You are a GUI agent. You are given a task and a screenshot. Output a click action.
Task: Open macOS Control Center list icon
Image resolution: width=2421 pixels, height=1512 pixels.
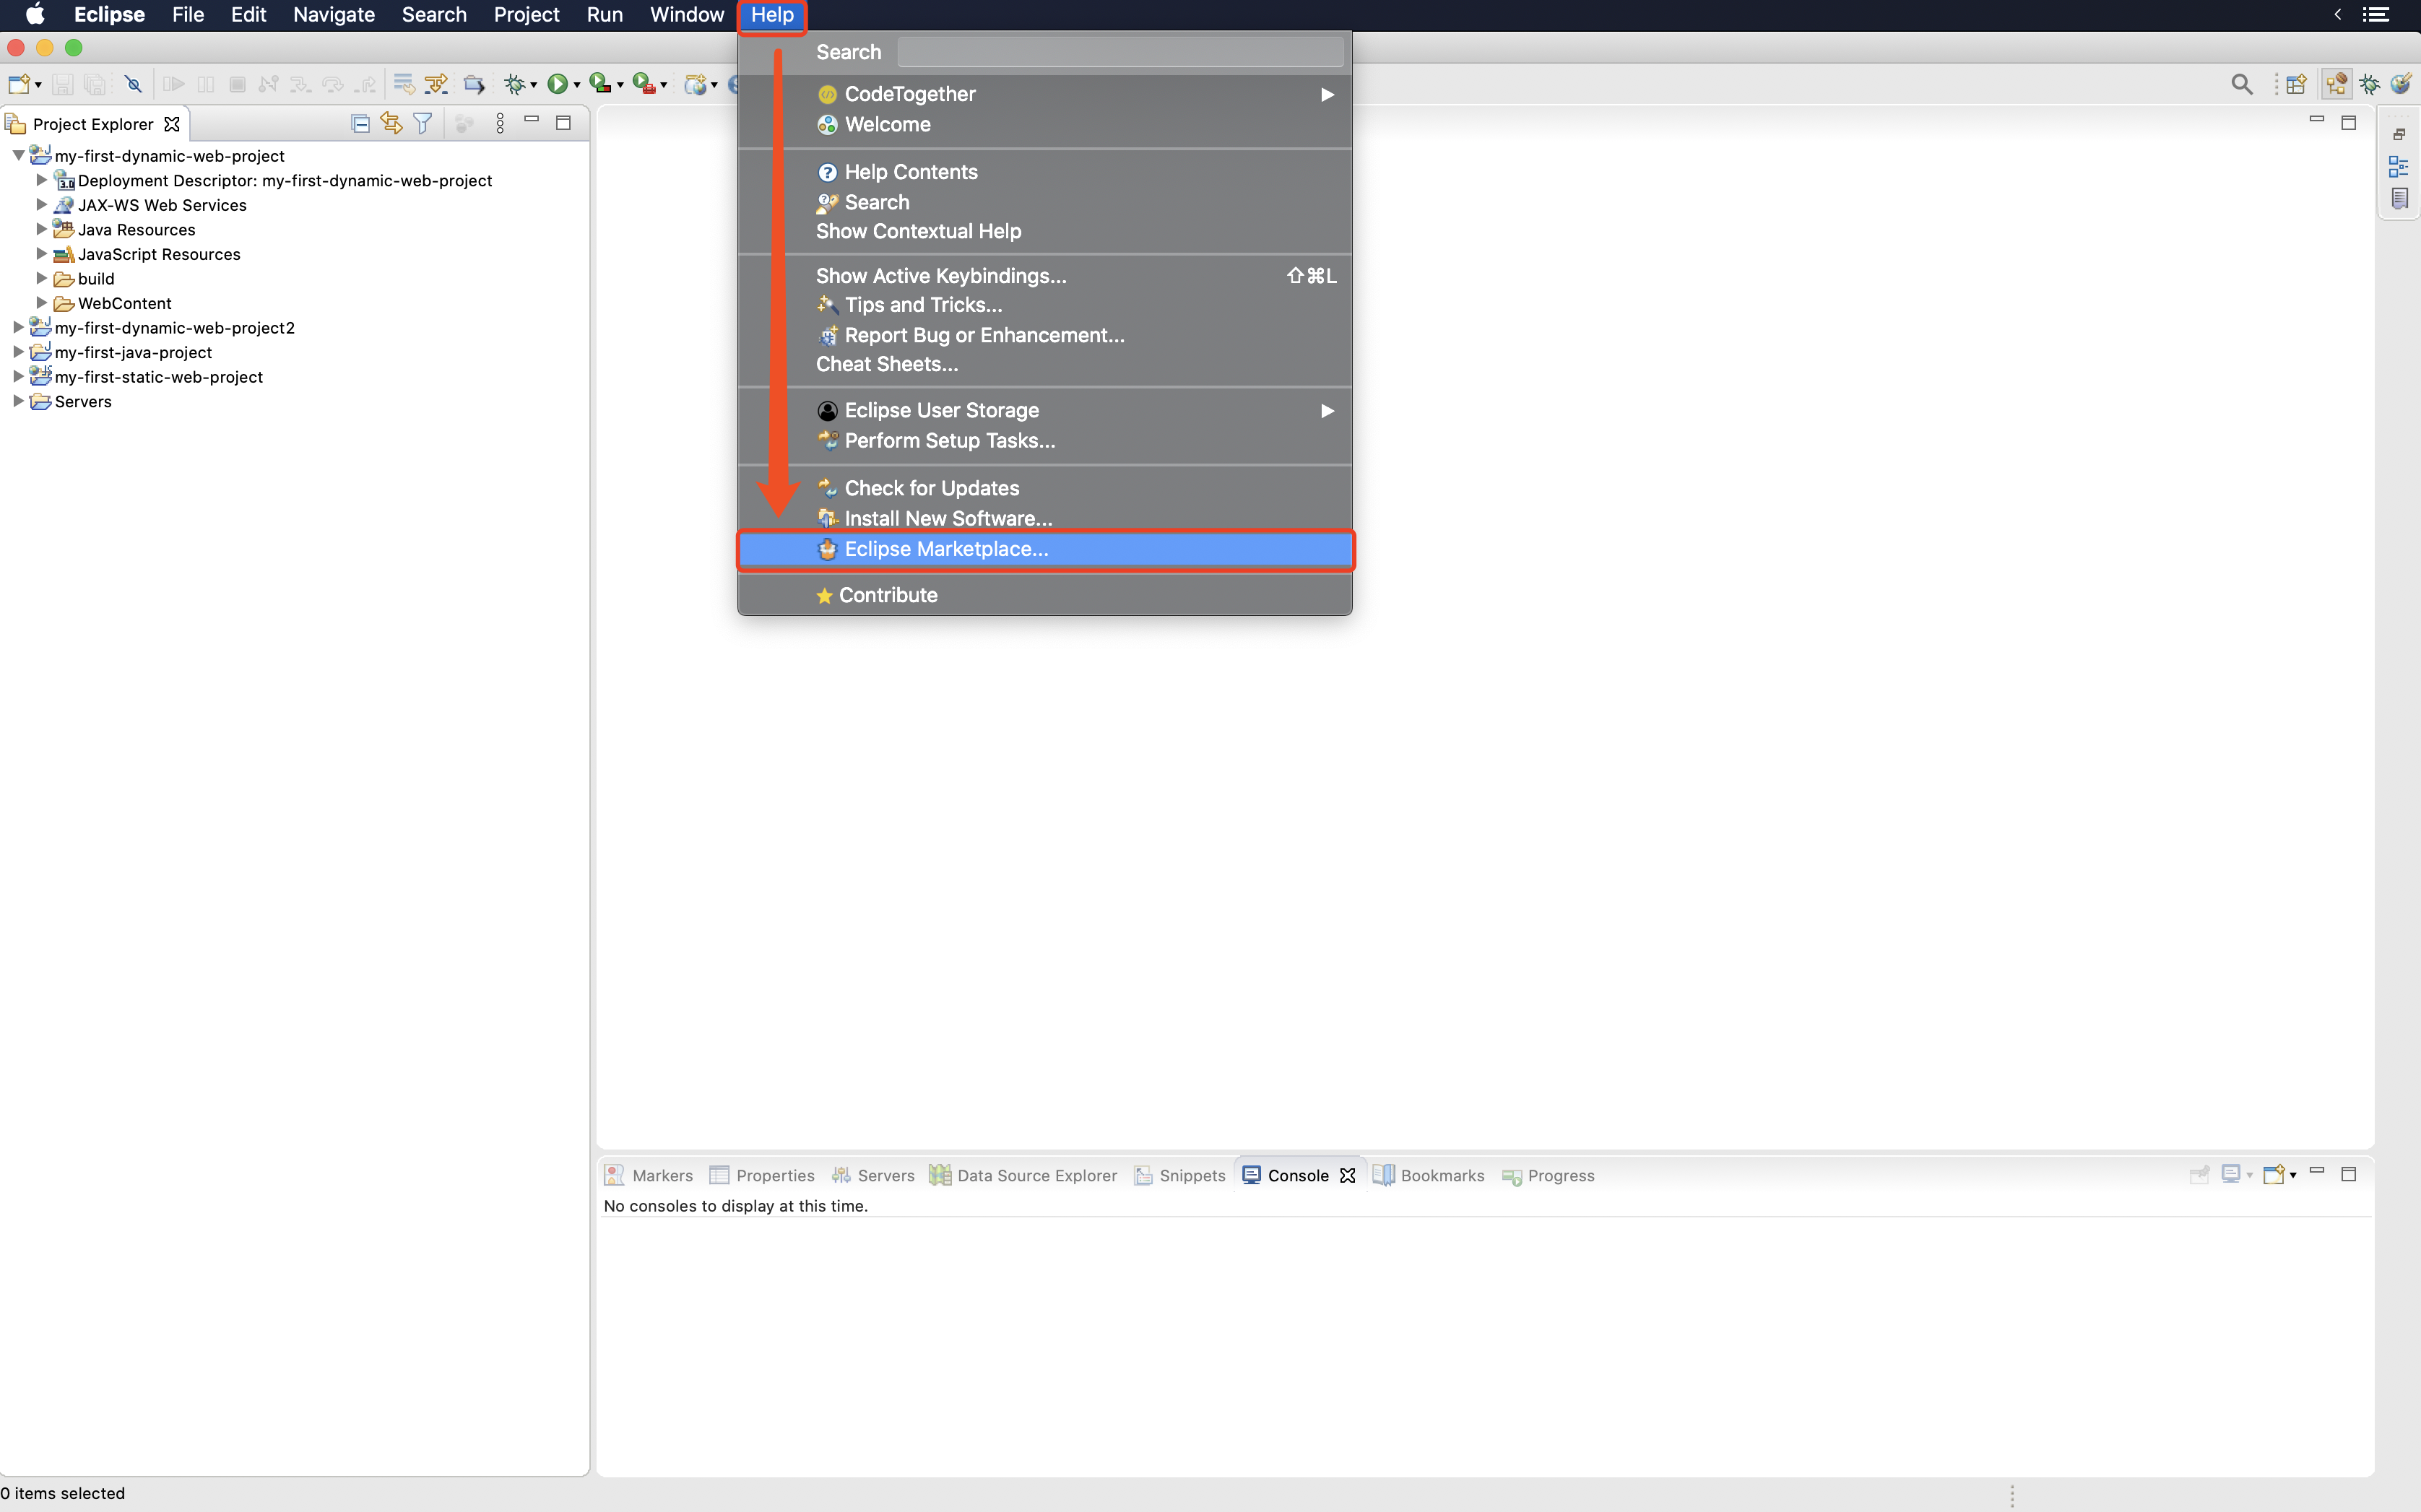2376,15
